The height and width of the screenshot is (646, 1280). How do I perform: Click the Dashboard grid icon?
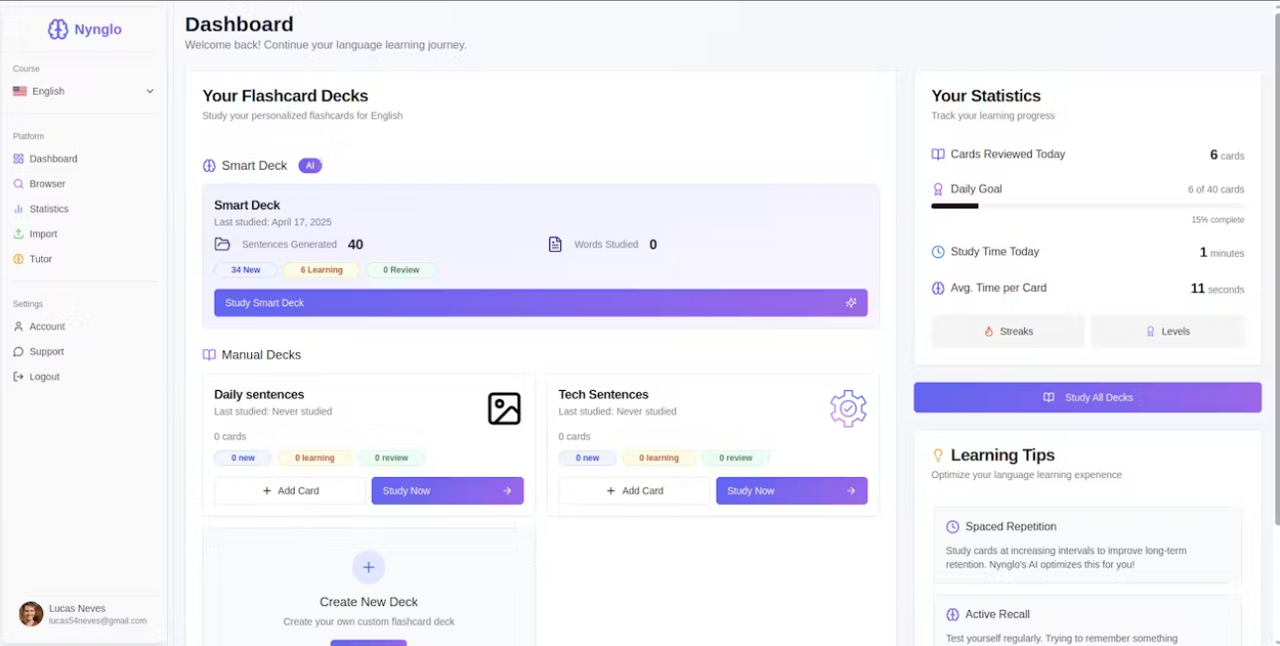point(19,159)
